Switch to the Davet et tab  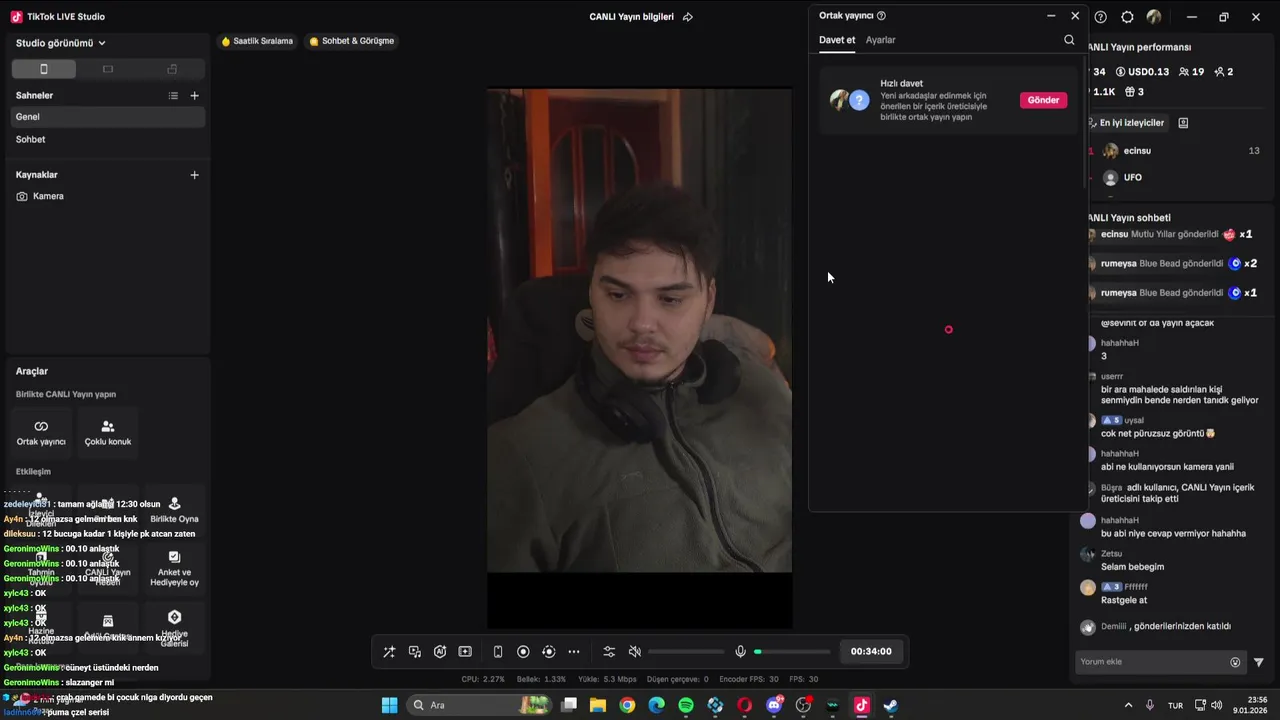pyautogui.click(x=837, y=40)
